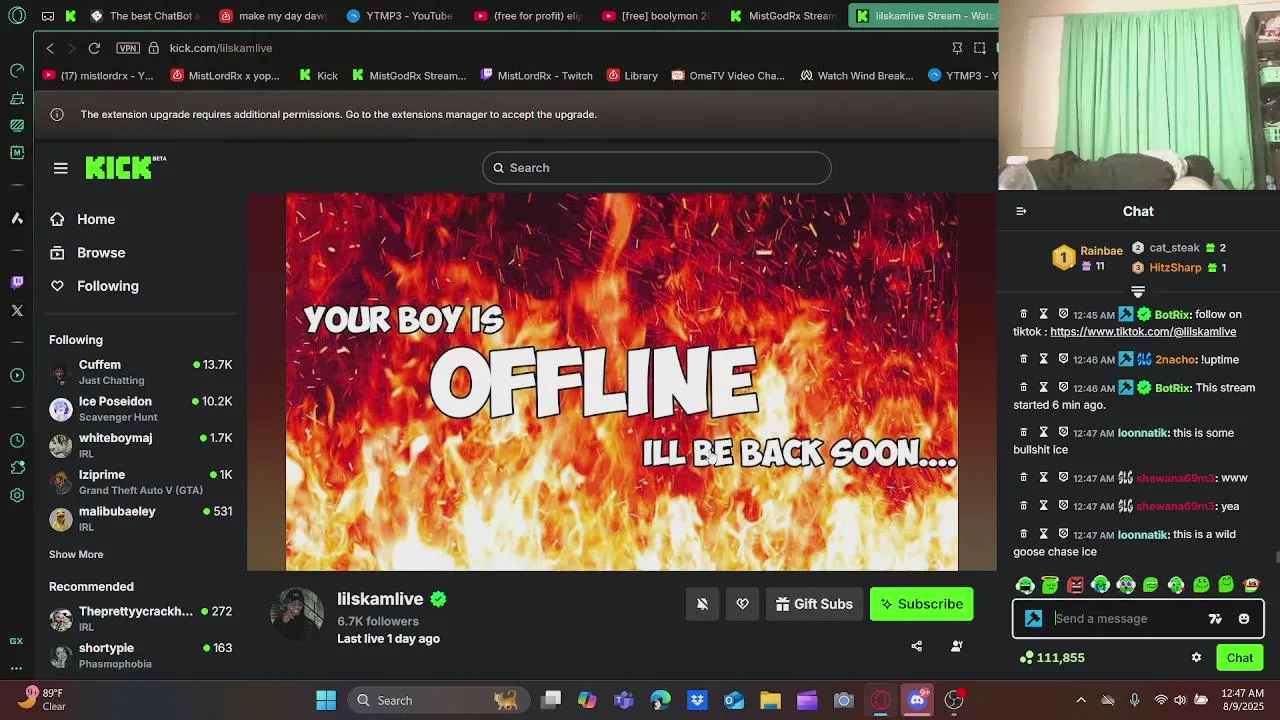The width and height of the screenshot is (1280, 720).
Task: Delete BotRix tiktok message
Action: click(1023, 314)
